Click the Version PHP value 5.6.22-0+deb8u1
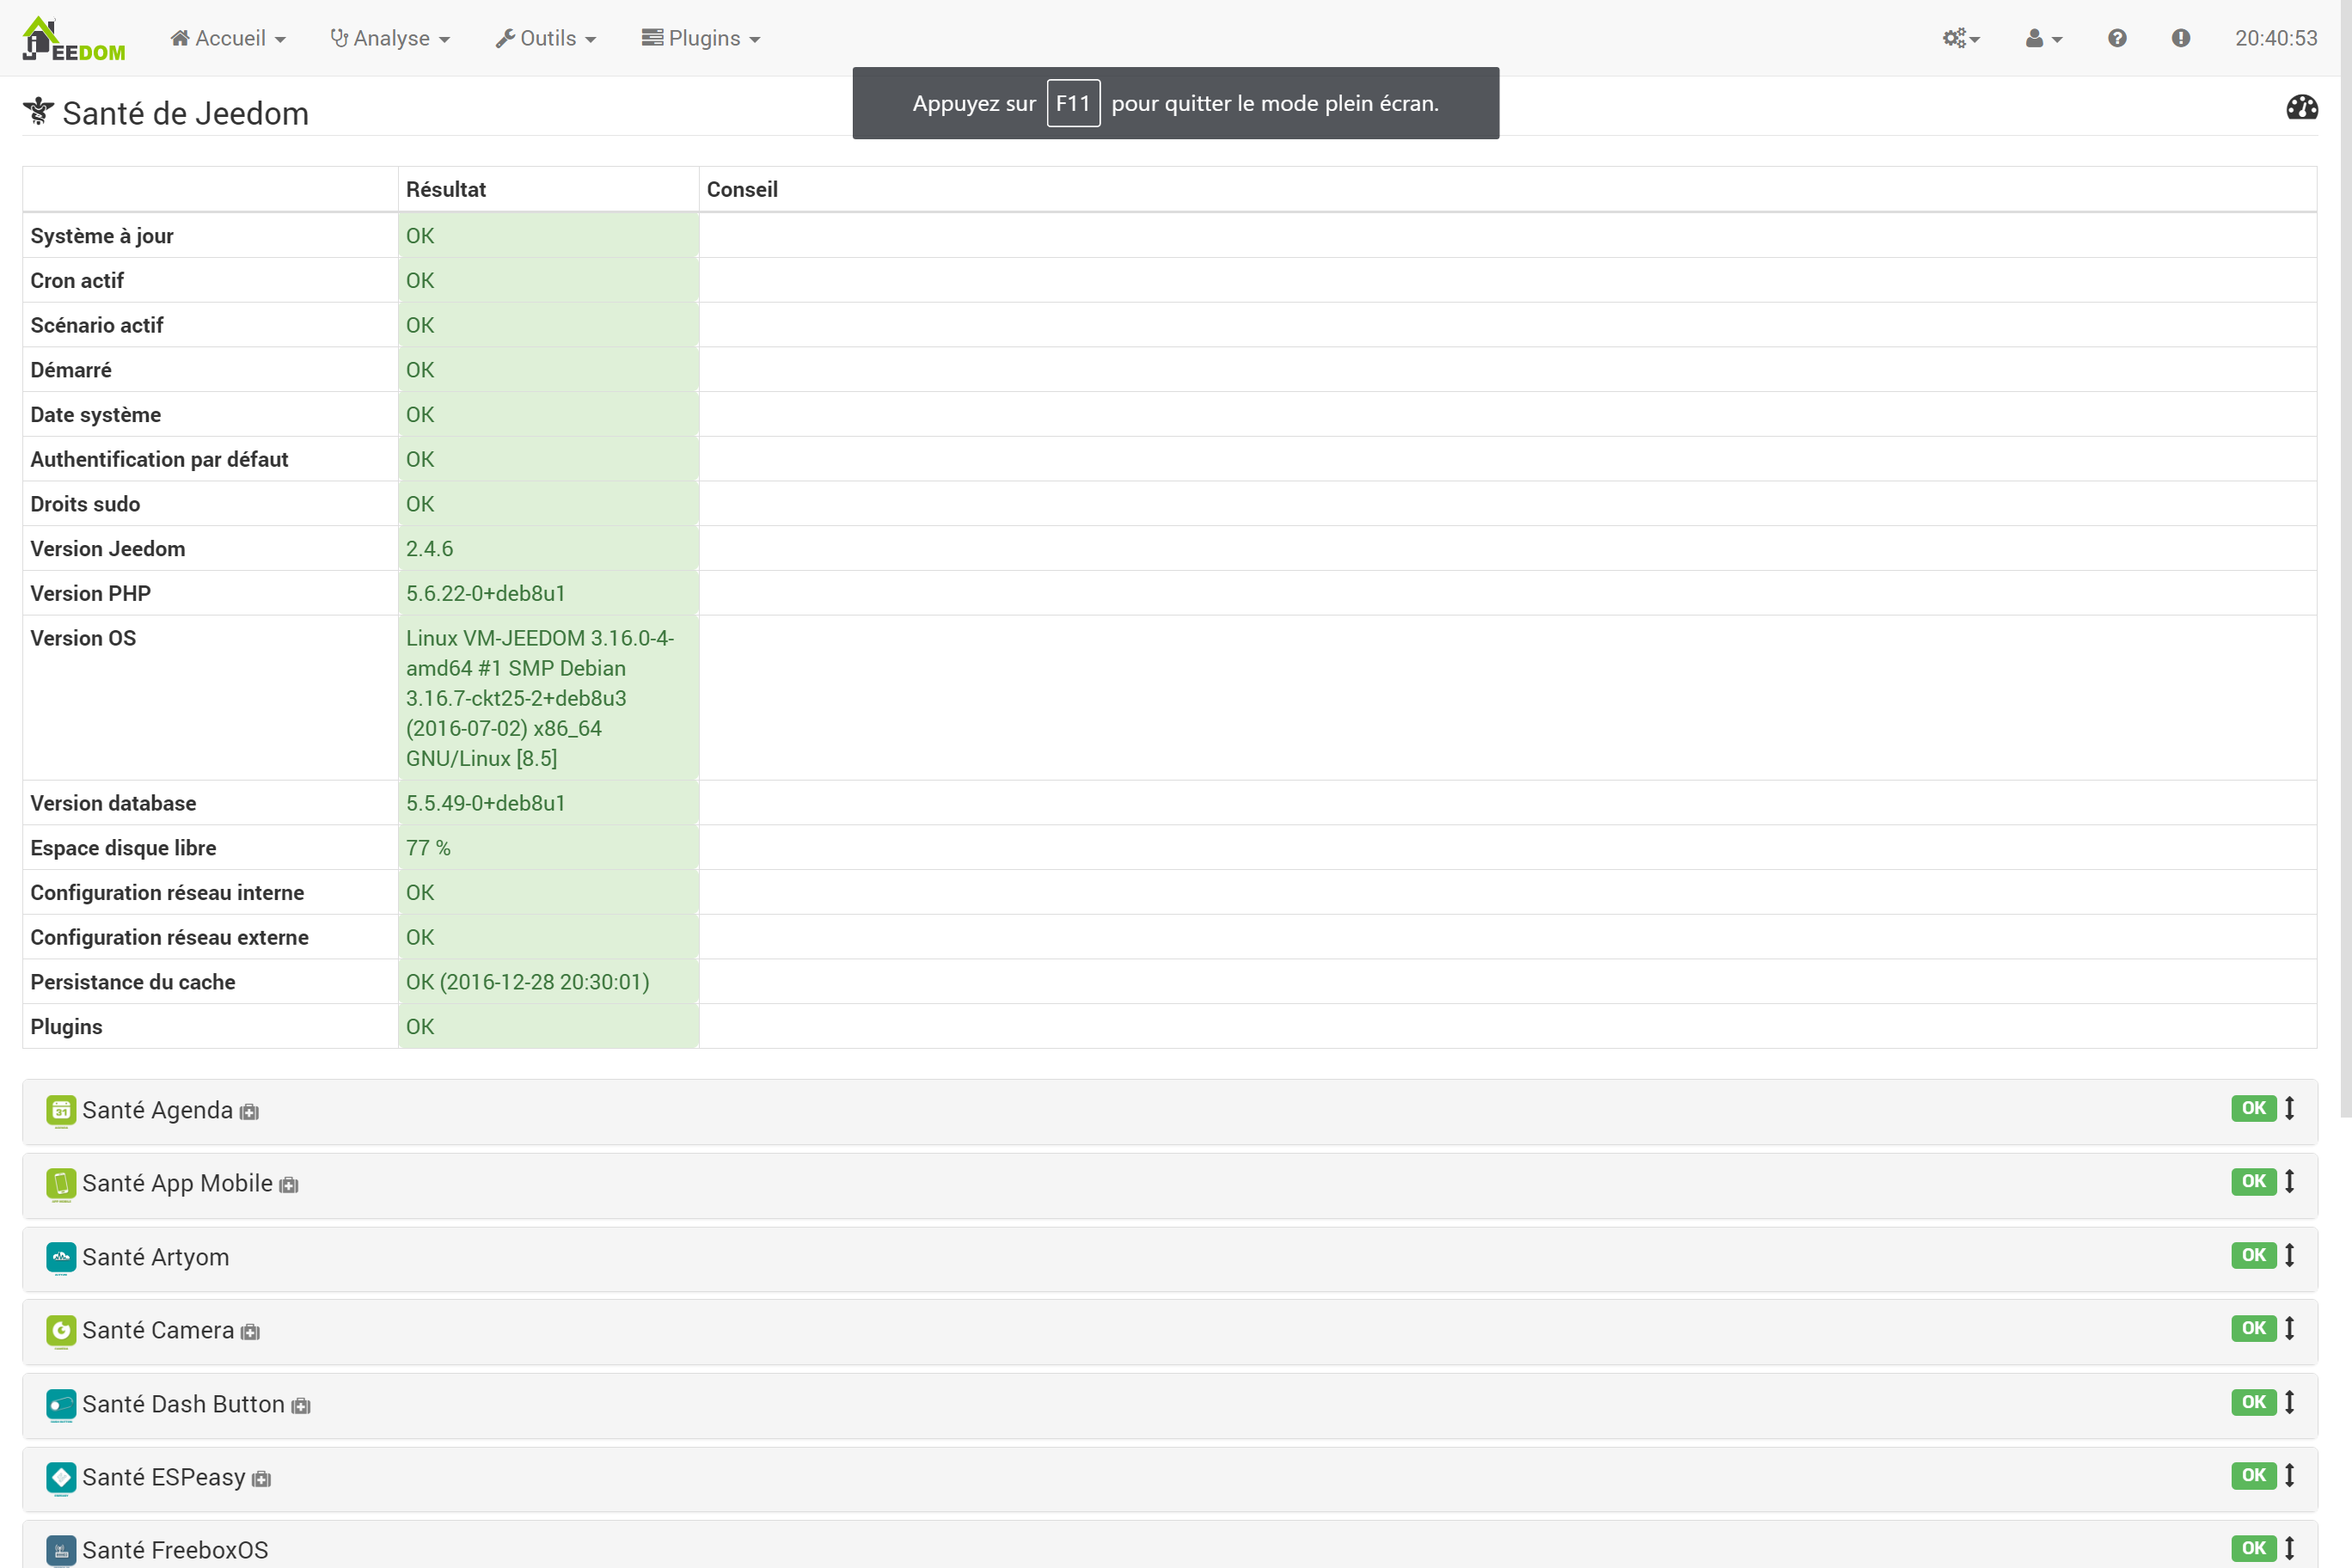 pyautogui.click(x=486, y=593)
